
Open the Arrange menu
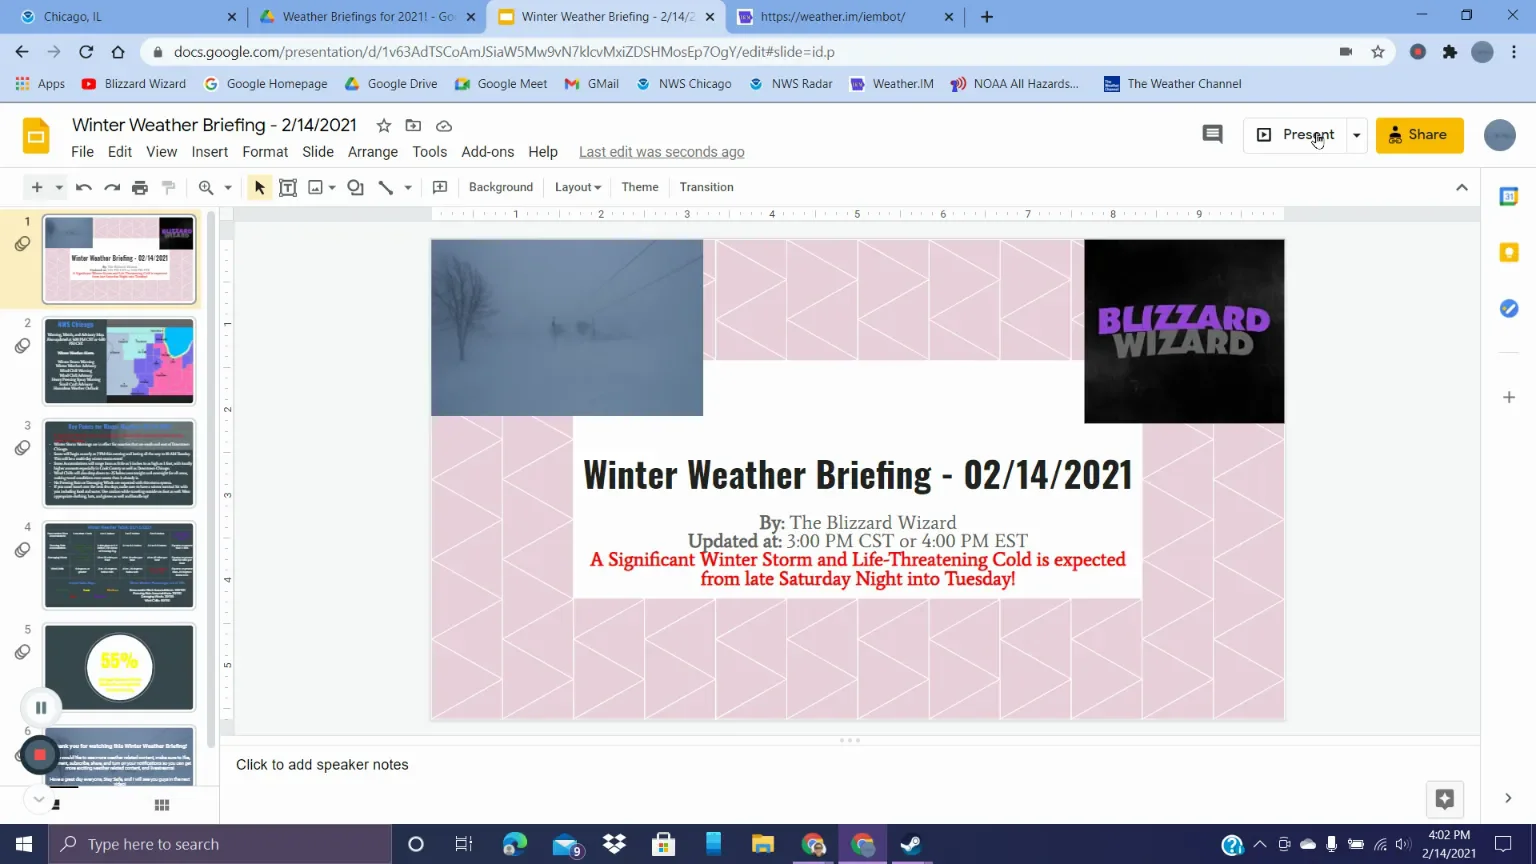(373, 152)
